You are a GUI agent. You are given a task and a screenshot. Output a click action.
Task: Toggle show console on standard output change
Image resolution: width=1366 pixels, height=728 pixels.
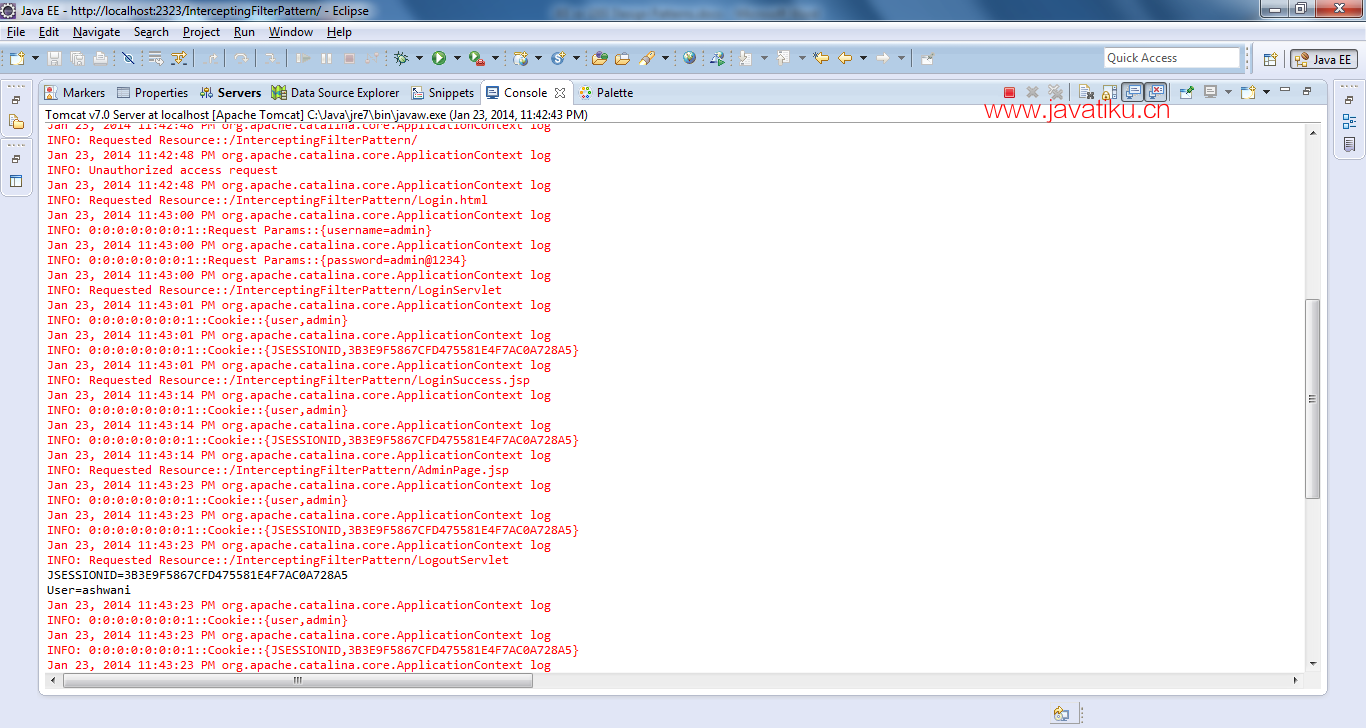[x=1133, y=92]
